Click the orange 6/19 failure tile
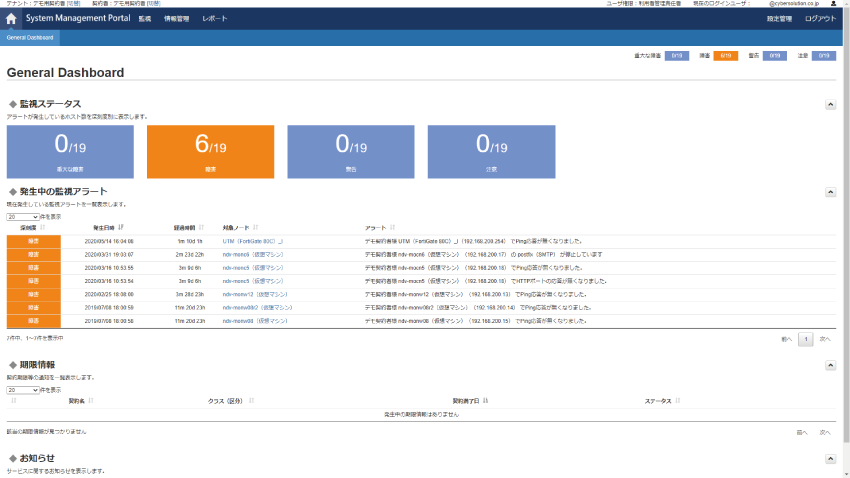This screenshot has width=850, height=478. click(210, 152)
